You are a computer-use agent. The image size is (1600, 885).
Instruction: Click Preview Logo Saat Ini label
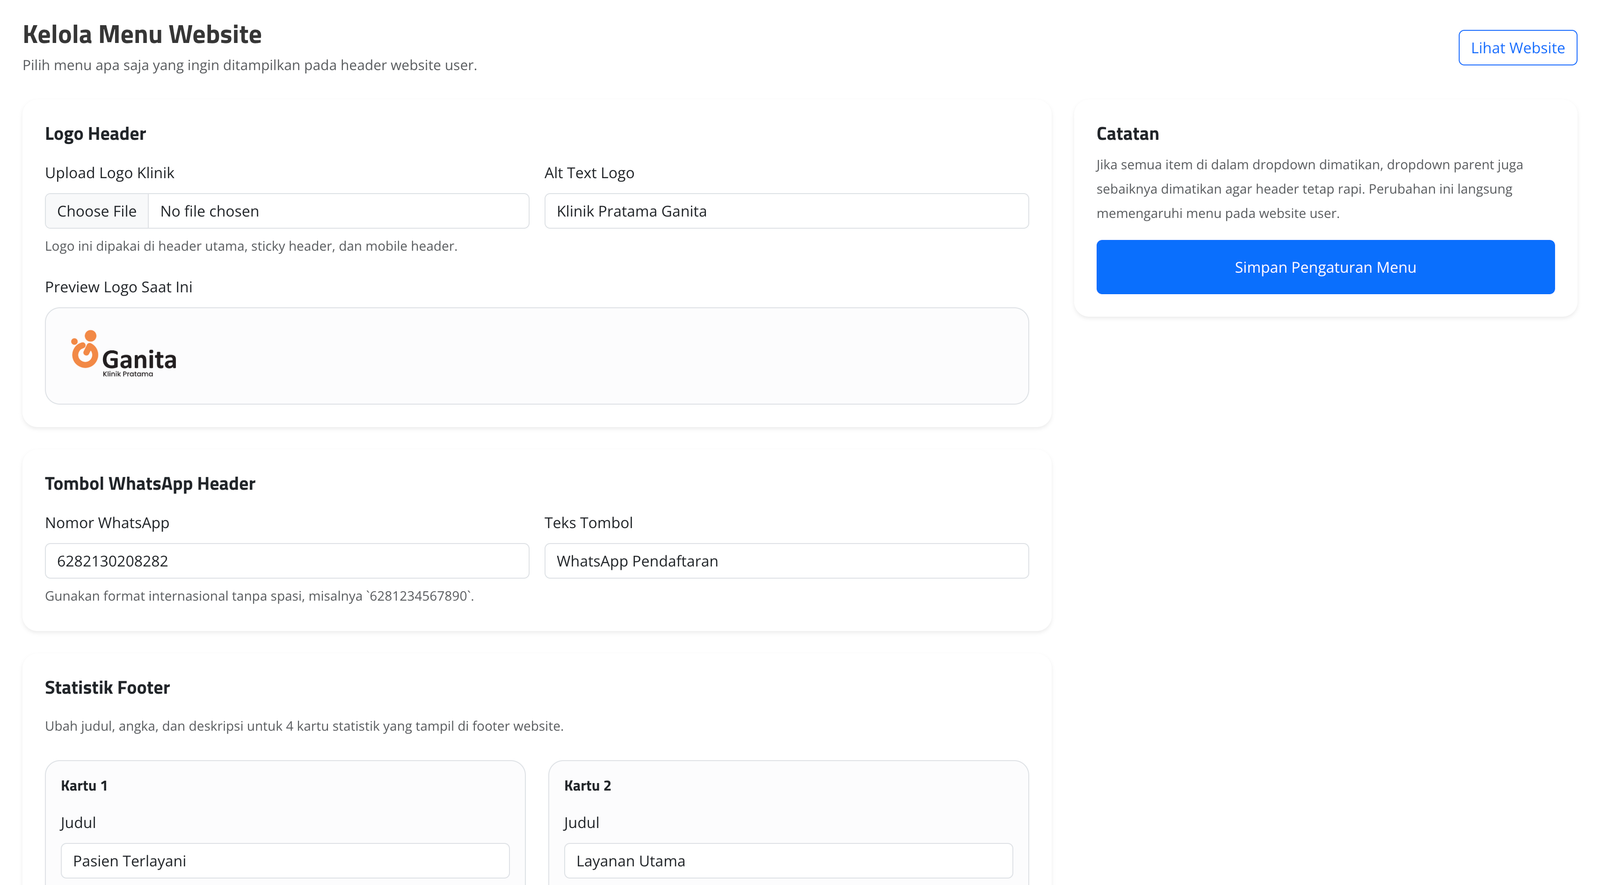point(118,287)
